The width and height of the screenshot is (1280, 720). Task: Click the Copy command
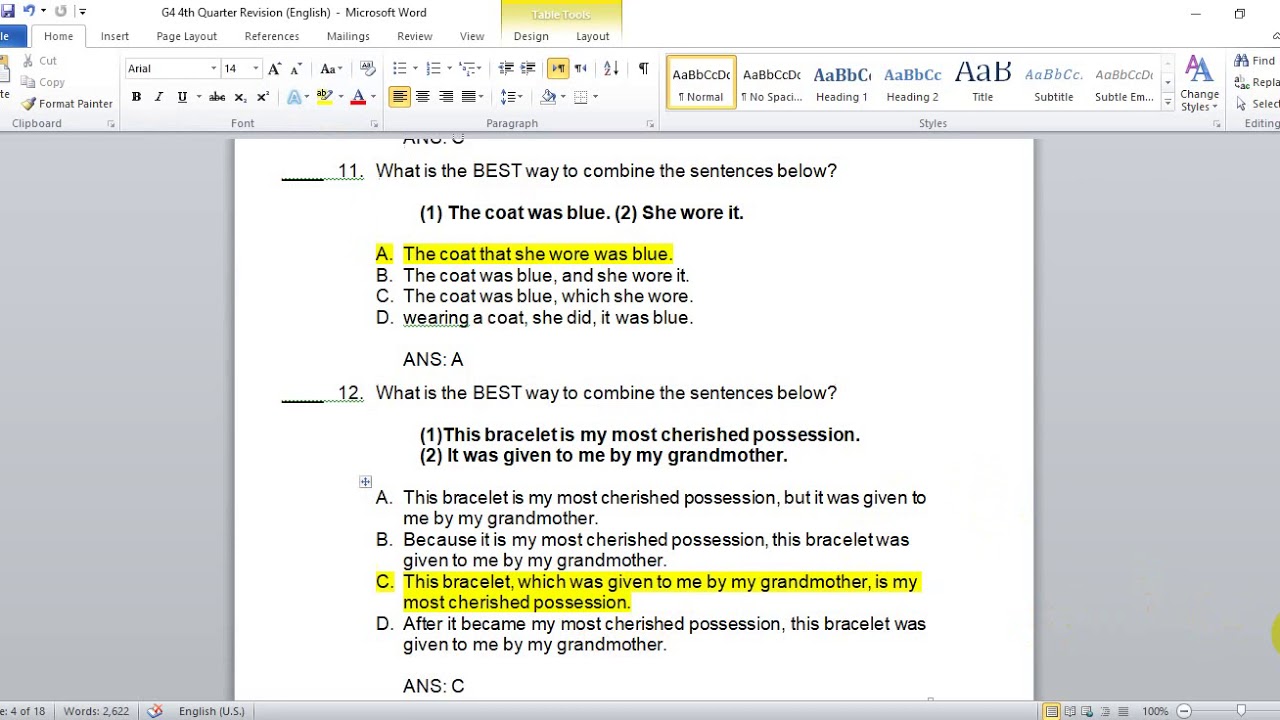[x=45, y=82]
